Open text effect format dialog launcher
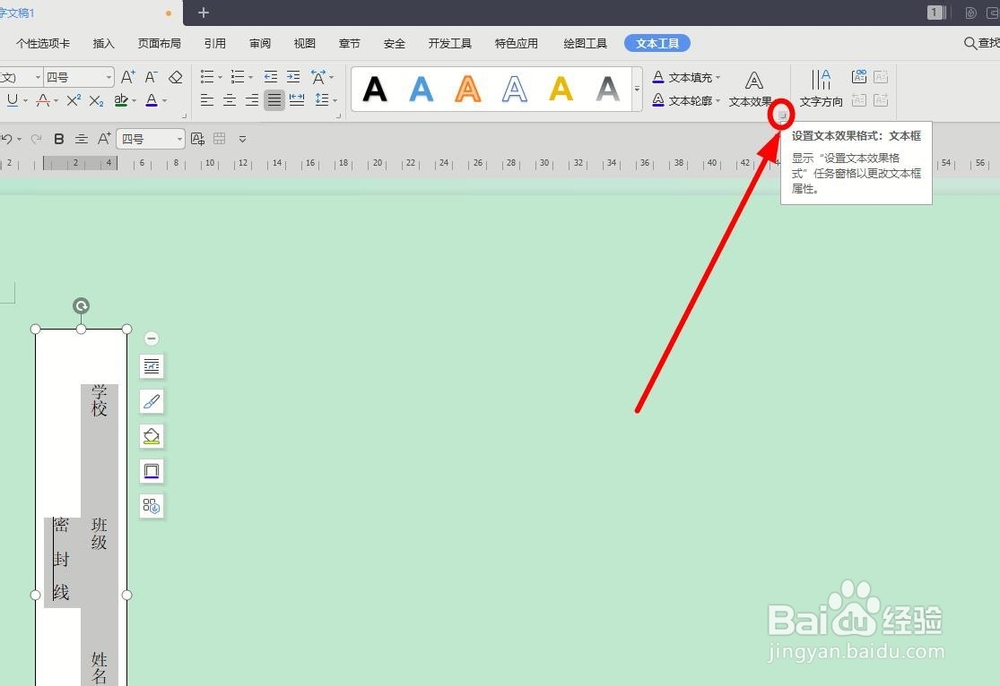This screenshot has width=1000, height=686. pyautogui.click(x=783, y=115)
